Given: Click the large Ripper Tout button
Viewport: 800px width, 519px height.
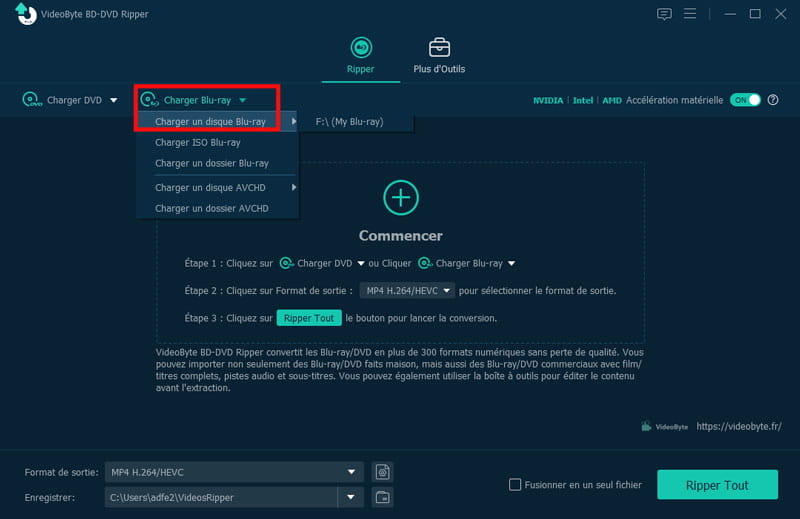Looking at the screenshot, I should pos(717,485).
